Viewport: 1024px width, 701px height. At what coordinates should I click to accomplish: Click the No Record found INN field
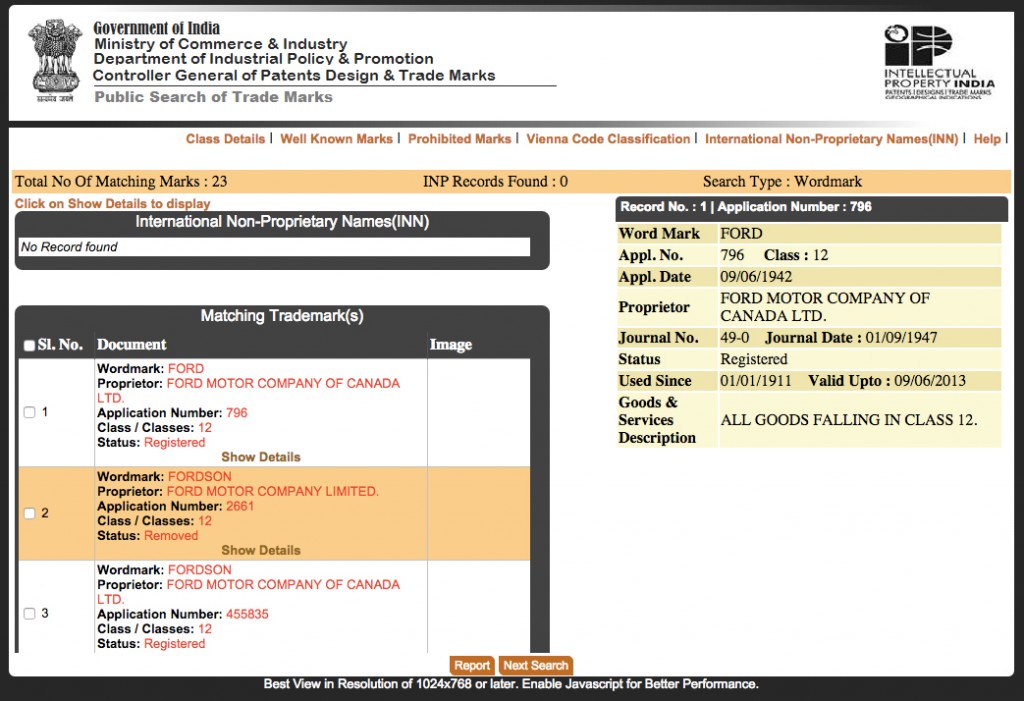[275, 246]
